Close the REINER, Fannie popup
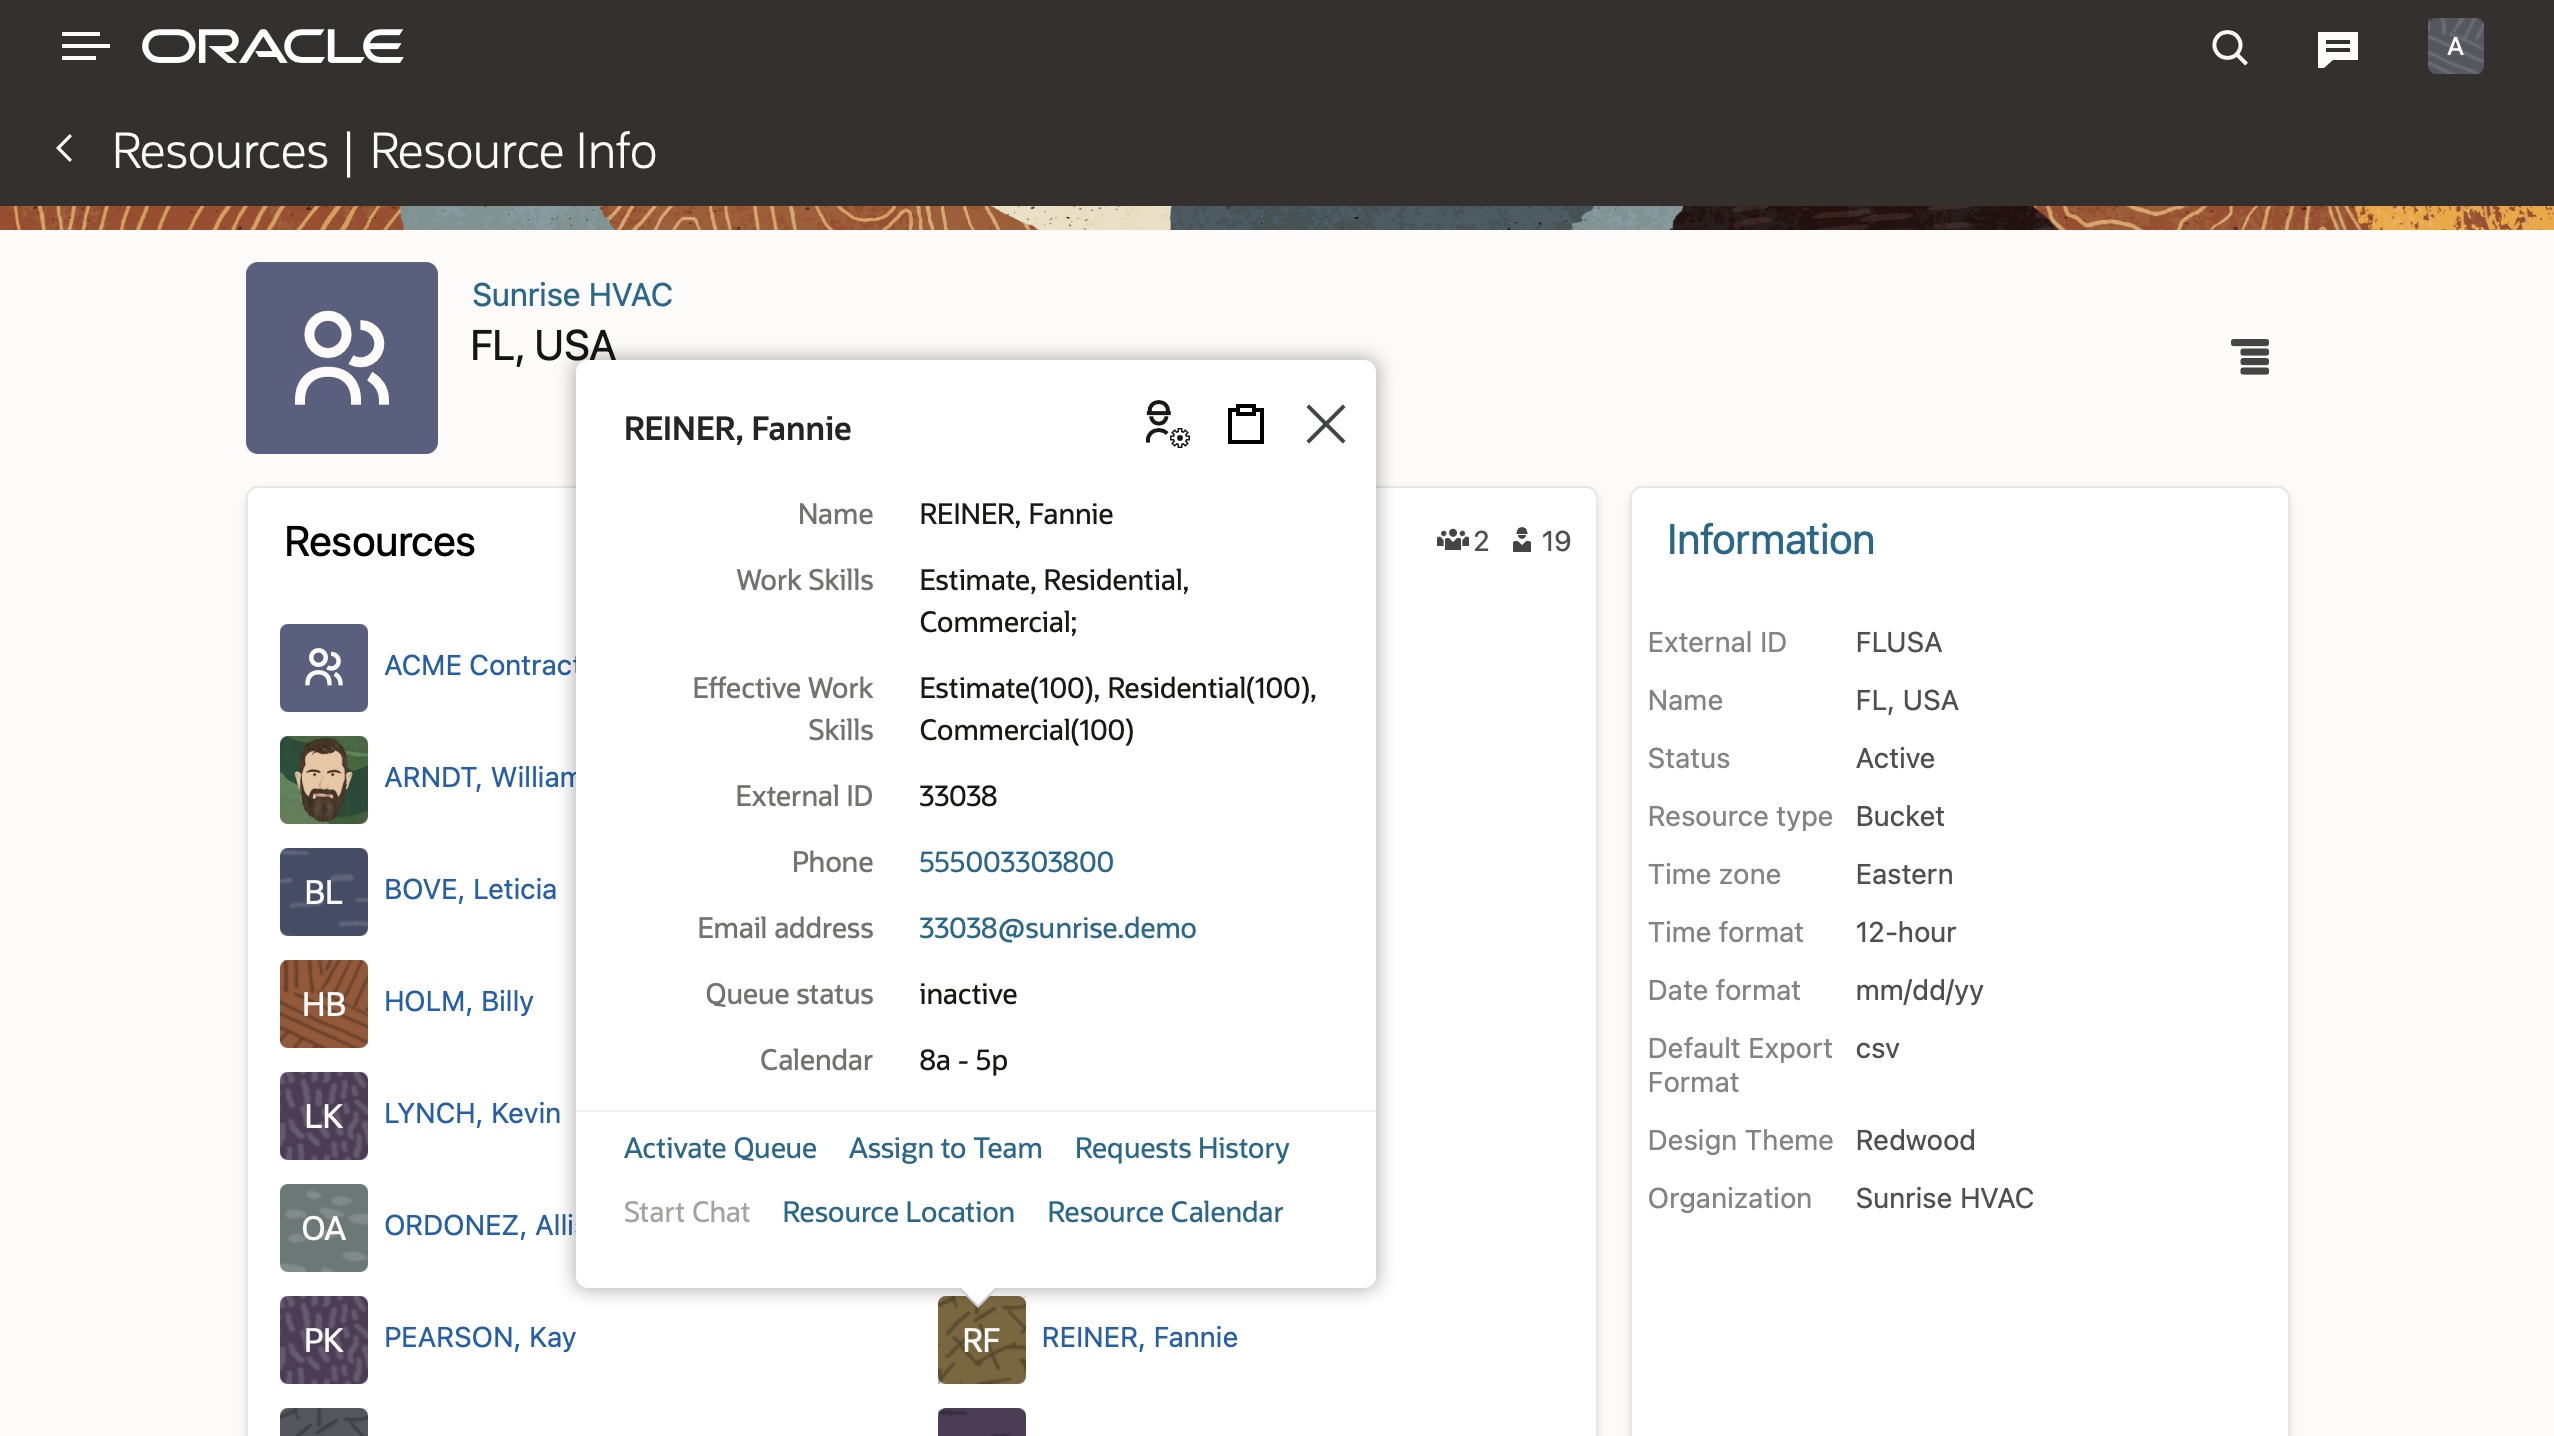This screenshot has width=2554, height=1436. [1326, 424]
